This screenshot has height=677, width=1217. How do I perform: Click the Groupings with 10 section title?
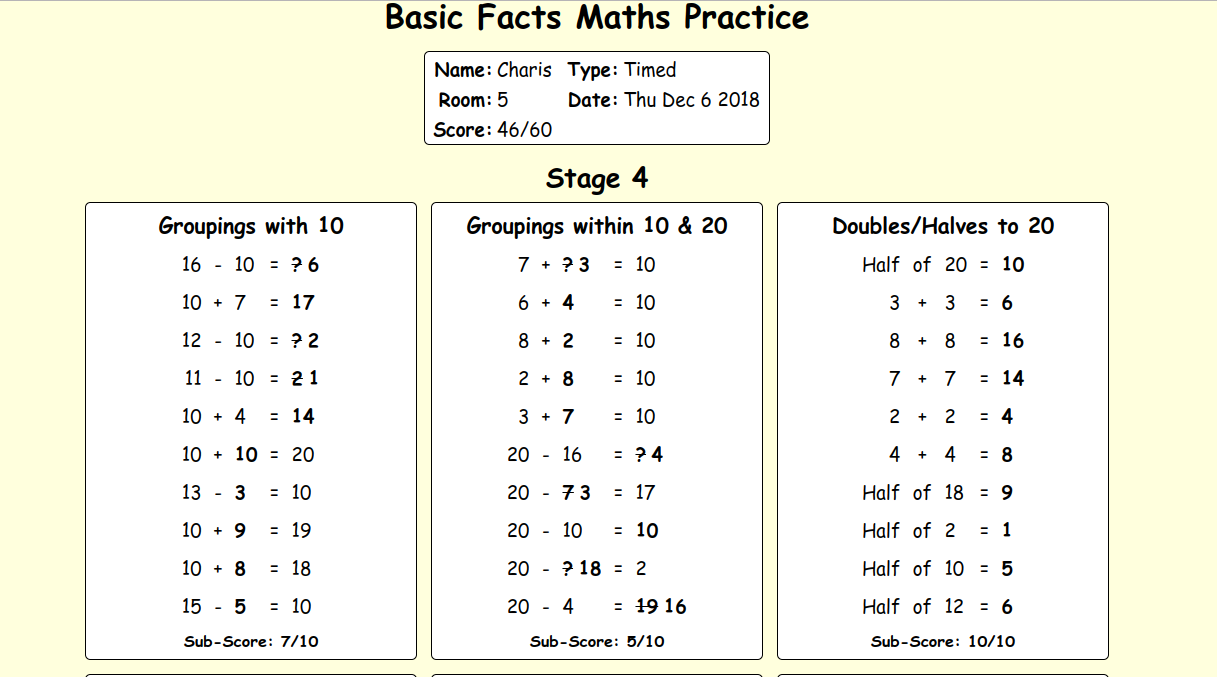251,226
